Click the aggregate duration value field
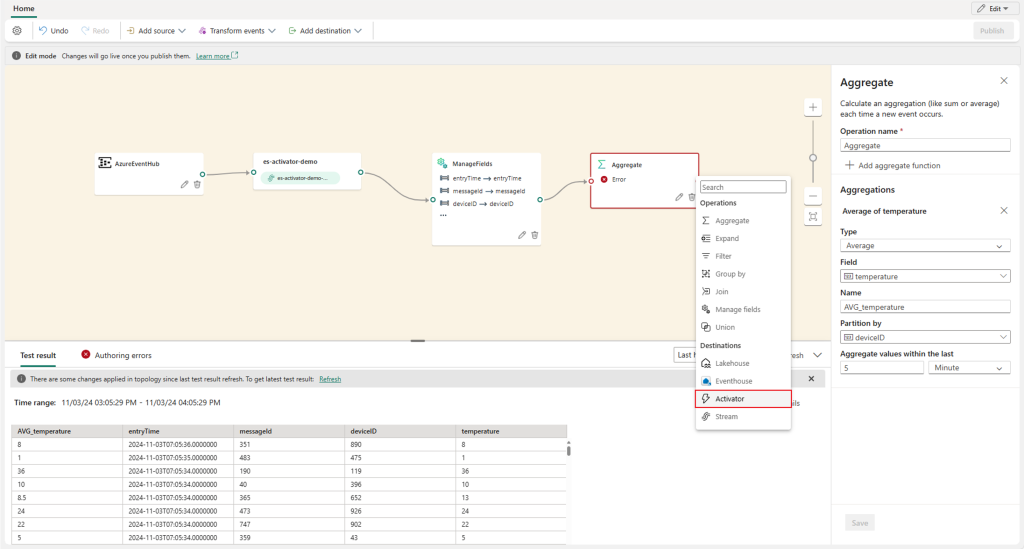Image resolution: width=1024 pixels, height=549 pixels. click(x=882, y=368)
